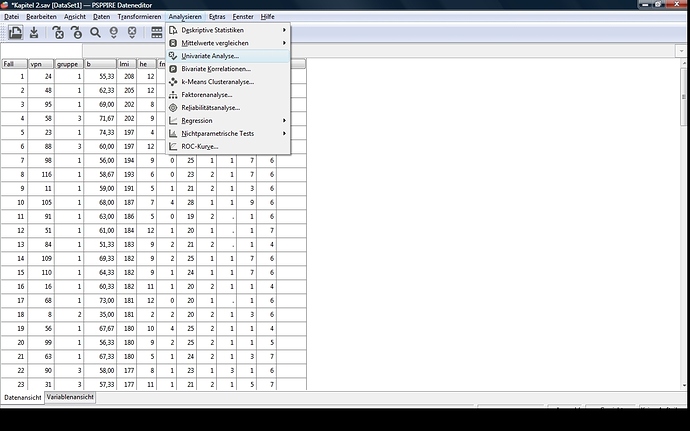Click gruppe cell 3 in row 4

click(x=69, y=118)
